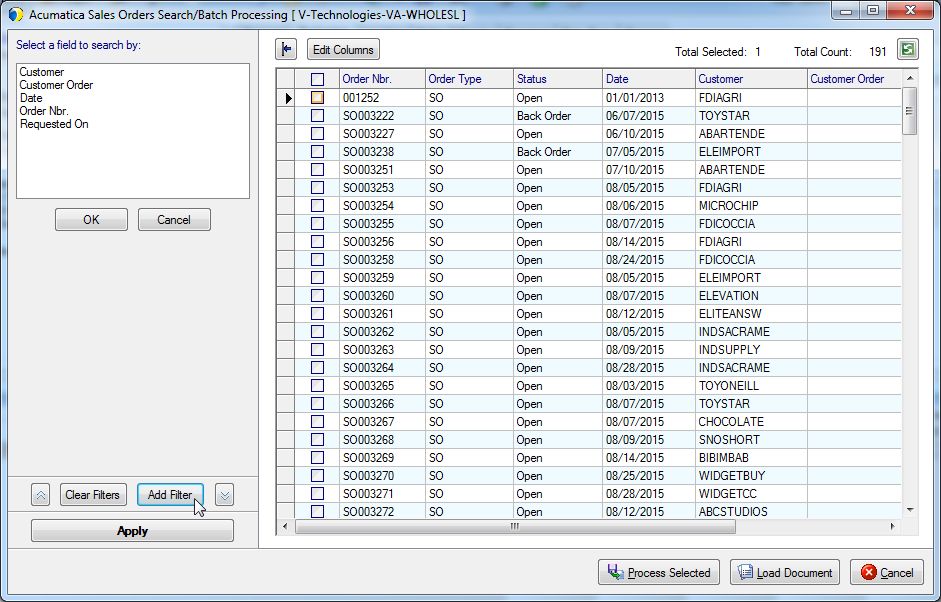
Task: Check the box for order SO003272
Action: click(317, 511)
